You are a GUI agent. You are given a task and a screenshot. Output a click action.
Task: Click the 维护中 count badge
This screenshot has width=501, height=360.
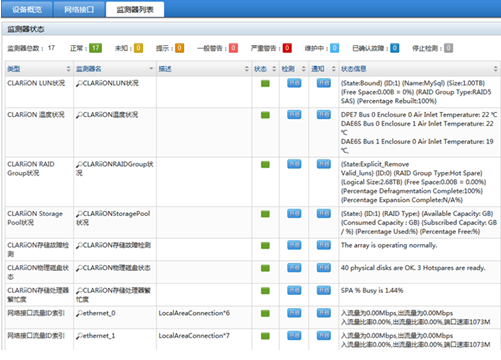[x=335, y=48]
